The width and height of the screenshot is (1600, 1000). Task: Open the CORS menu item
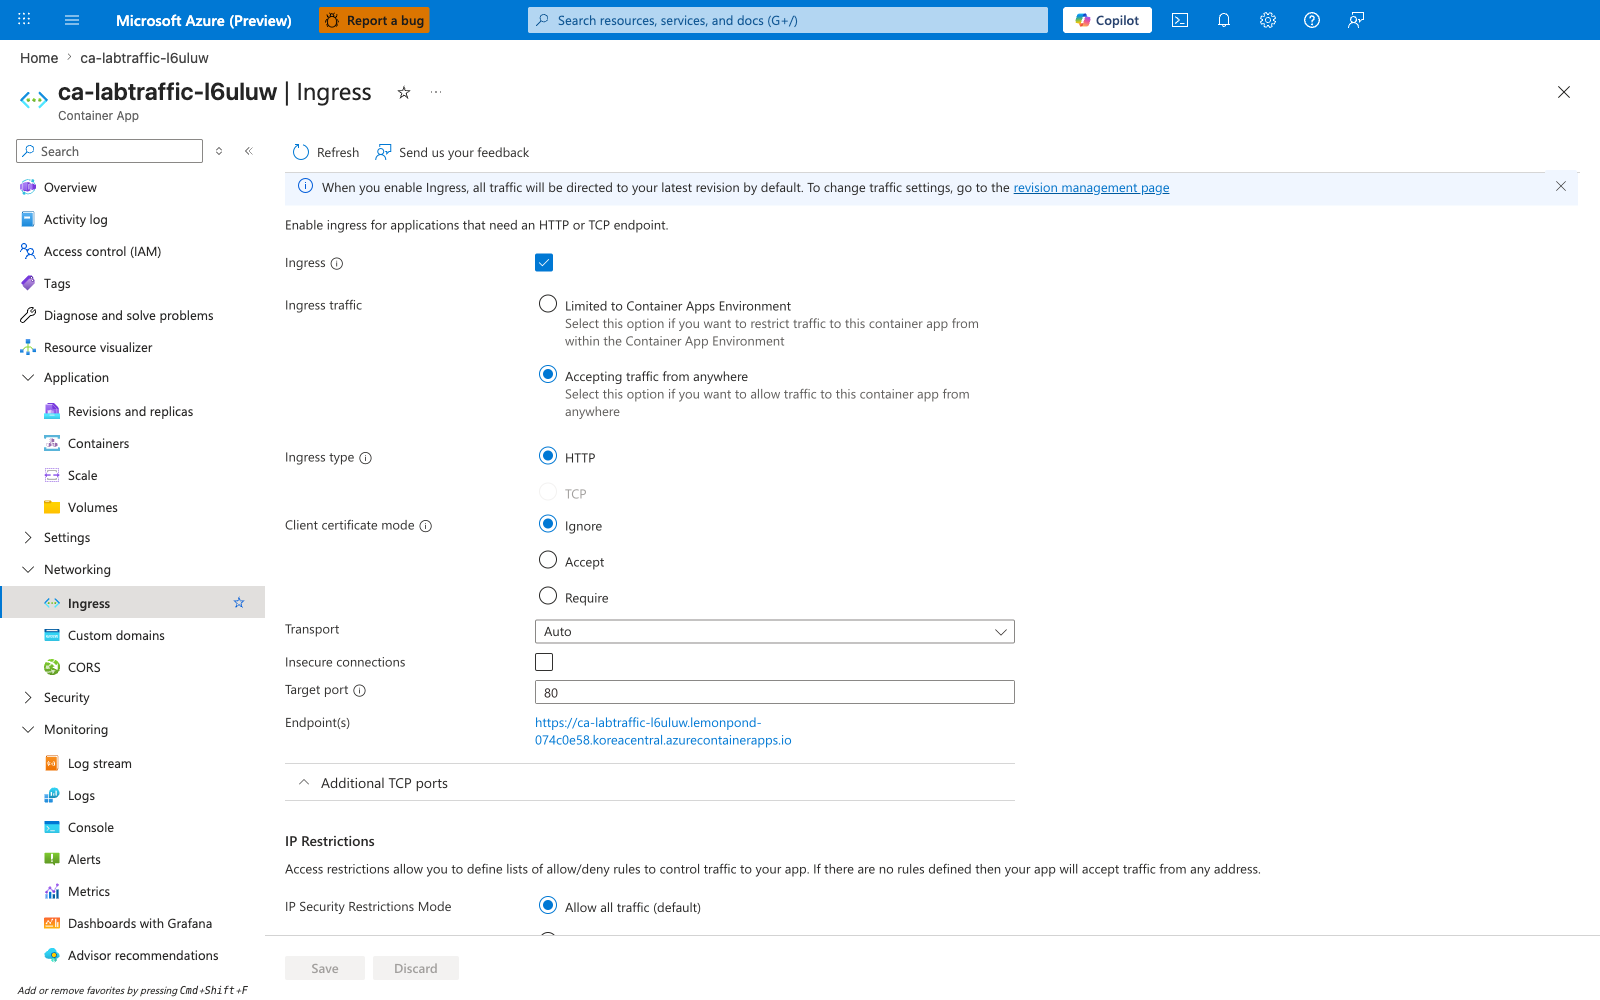(x=84, y=667)
